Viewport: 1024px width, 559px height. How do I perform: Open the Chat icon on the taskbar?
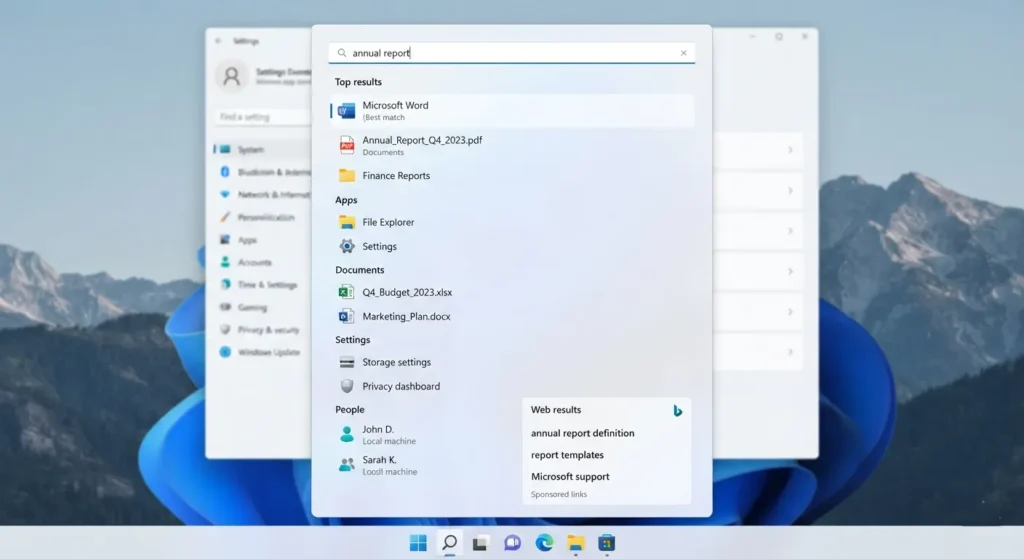(x=512, y=543)
